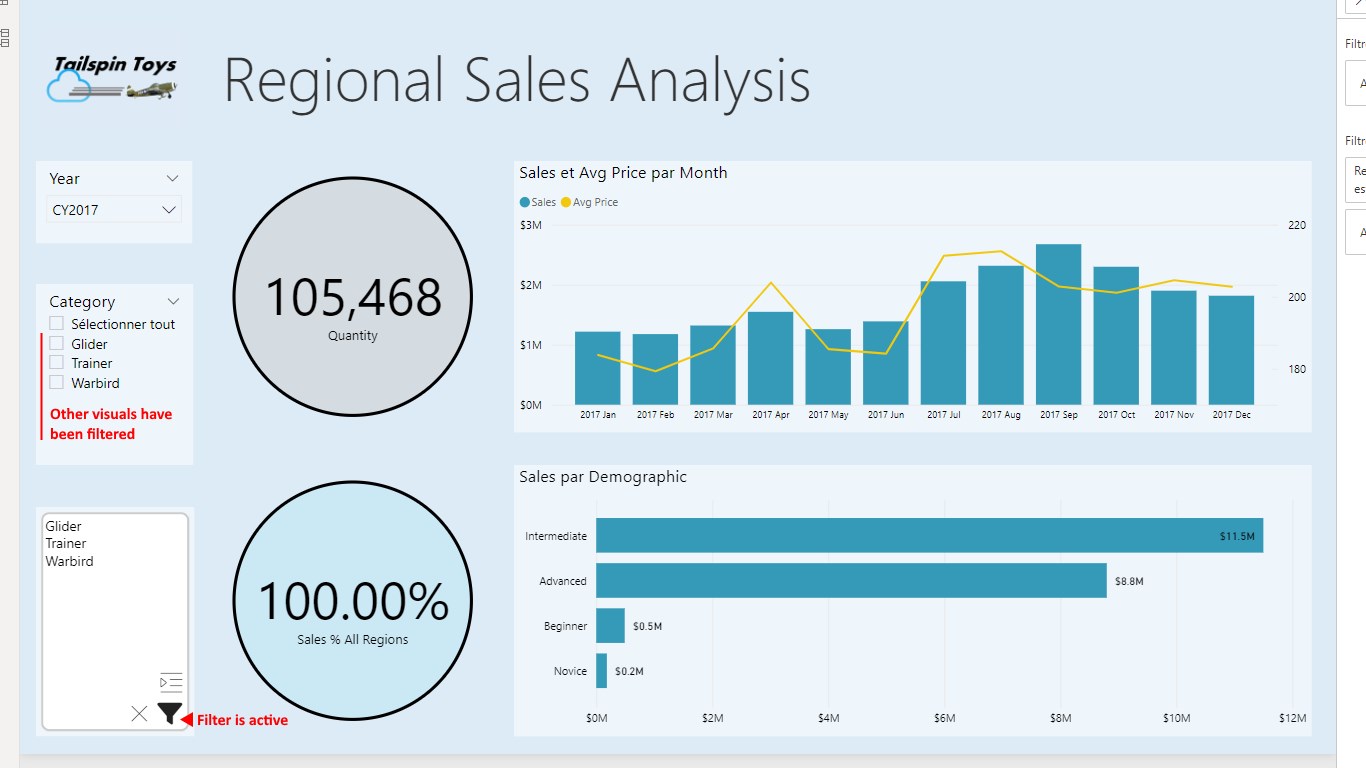Click the $0.5M data label
The width and height of the screenshot is (1366, 768).
click(x=647, y=626)
